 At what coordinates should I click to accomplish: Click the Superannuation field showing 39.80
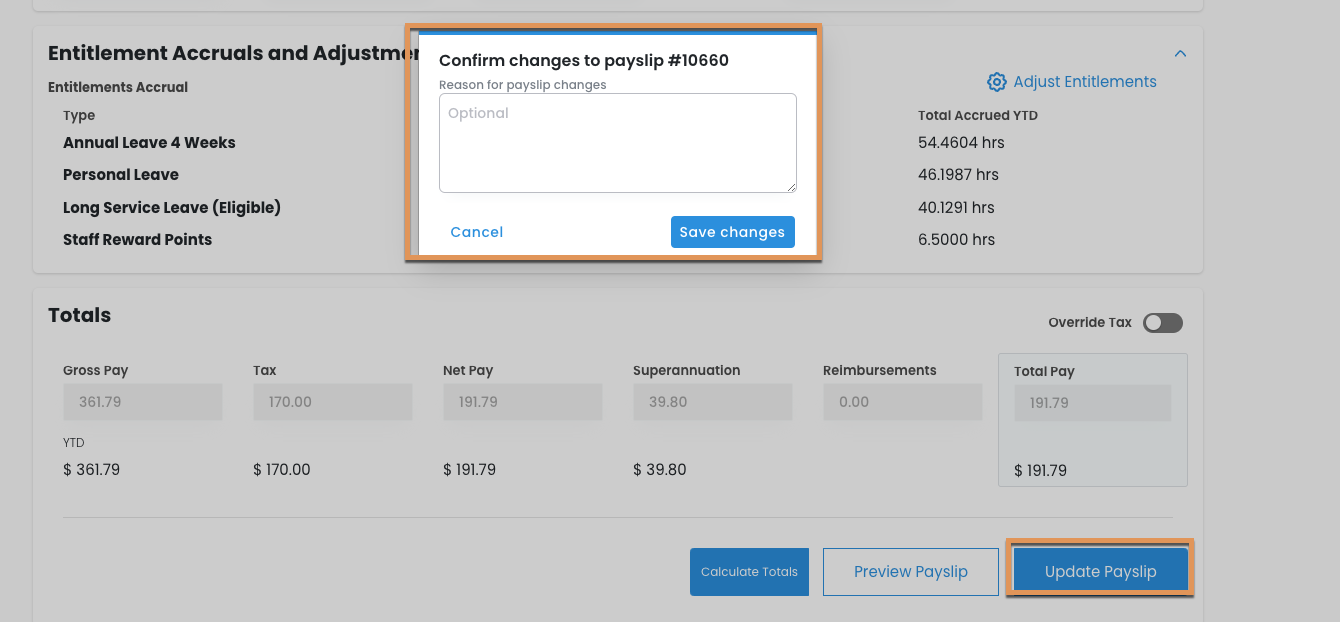712,402
